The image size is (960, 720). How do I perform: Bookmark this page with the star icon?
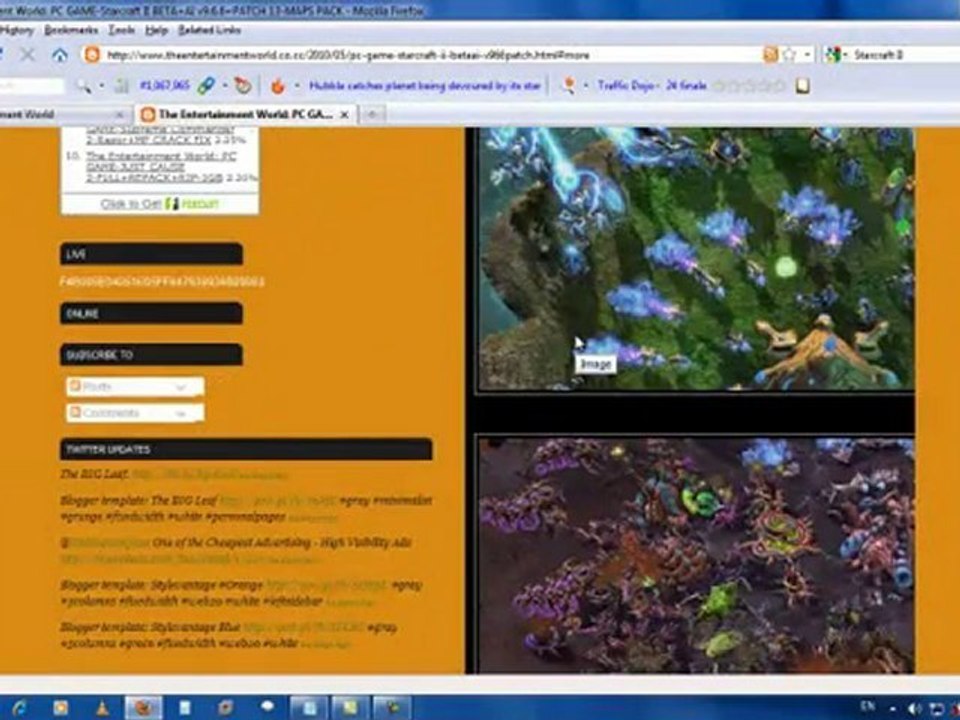click(789, 55)
